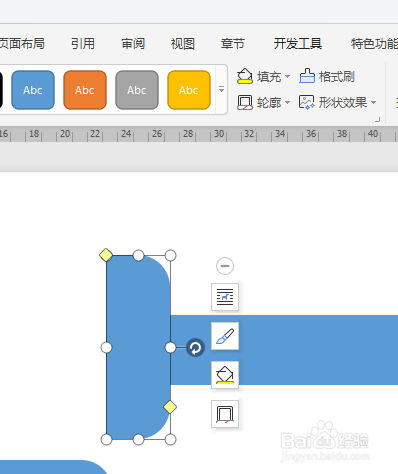Open the 填充 dropdown arrow
Viewport: 398px width, 474px height.
pos(287,77)
